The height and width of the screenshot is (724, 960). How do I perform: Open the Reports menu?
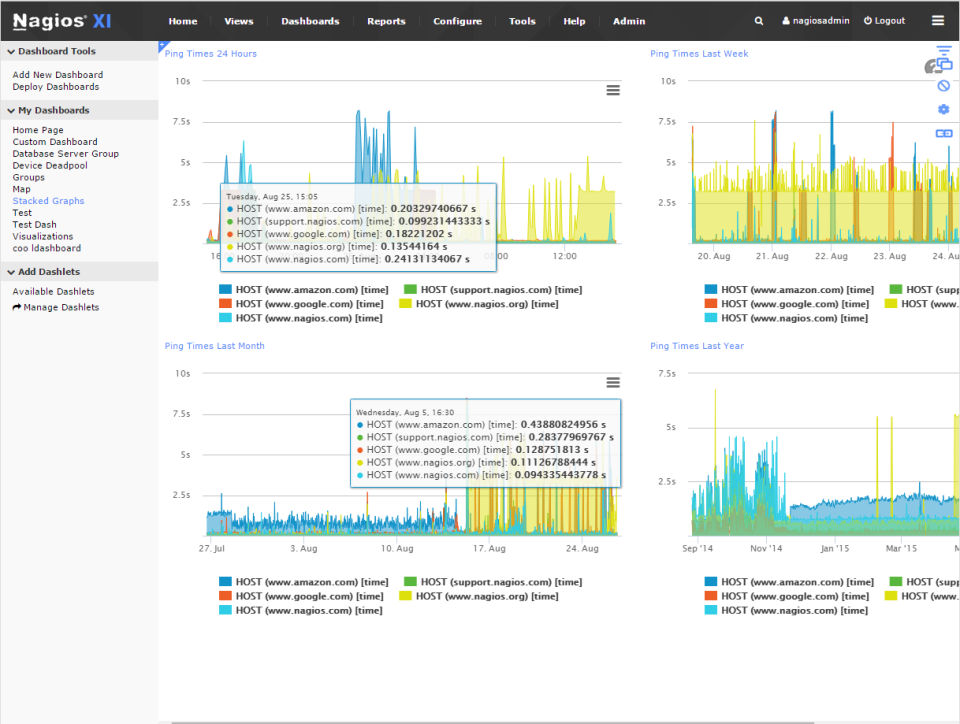point(386,21)
